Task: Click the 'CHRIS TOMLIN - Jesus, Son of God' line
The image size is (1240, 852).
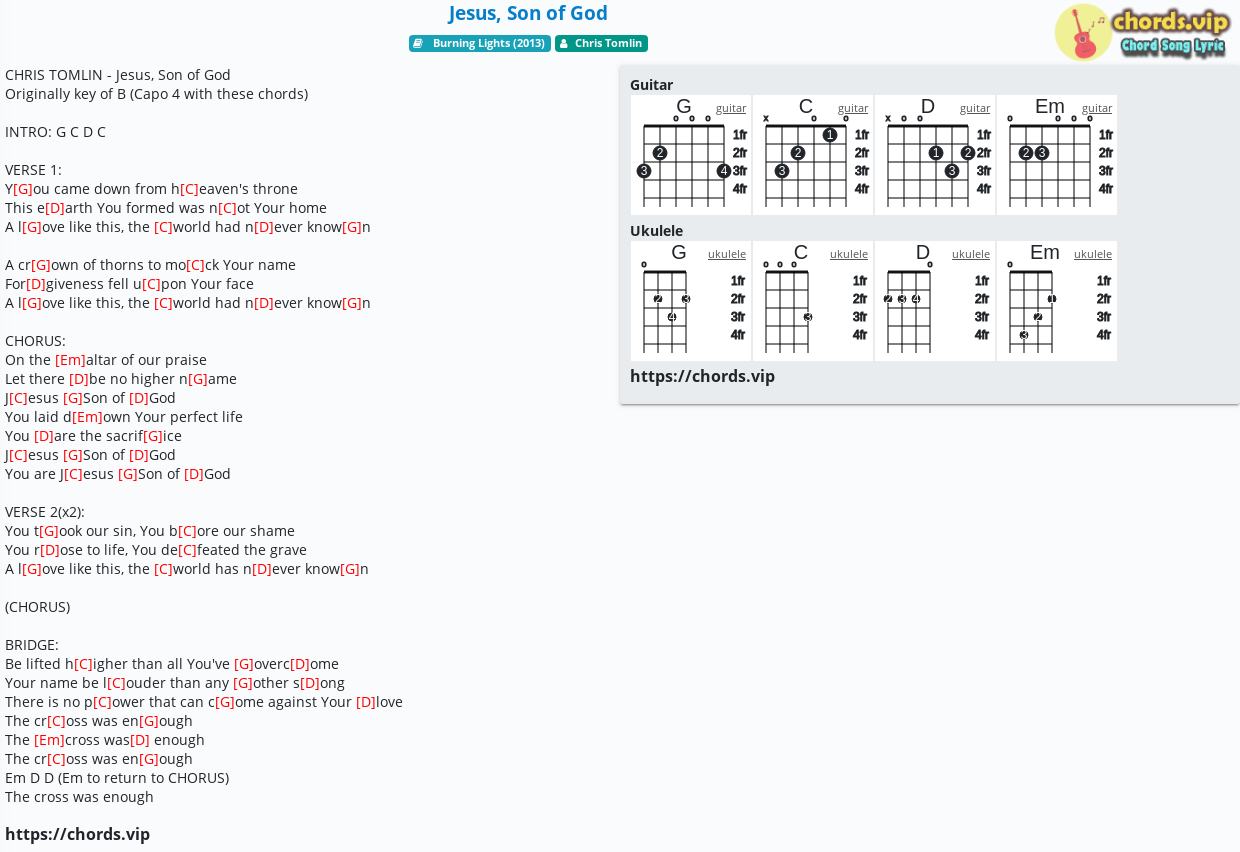Action: (x=118, y=75)
